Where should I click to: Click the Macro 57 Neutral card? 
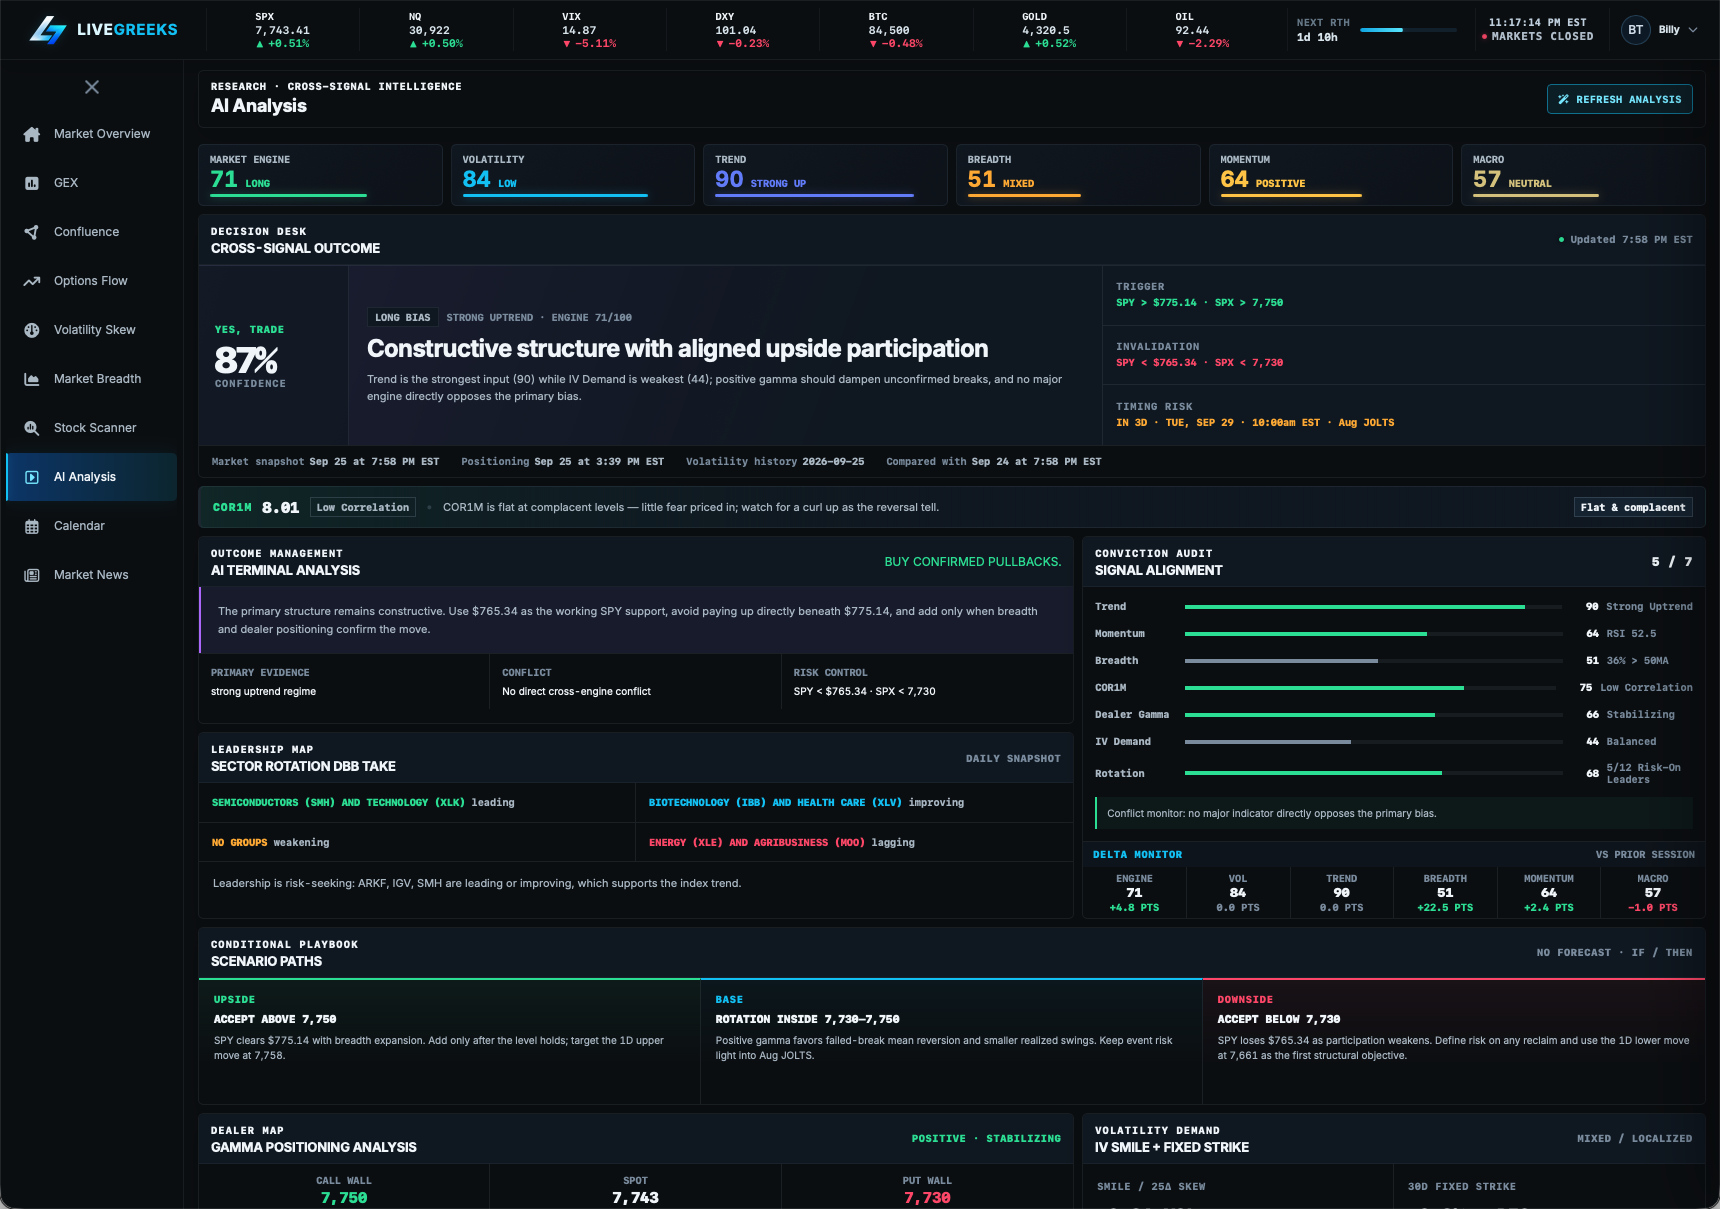point(1583,175)
